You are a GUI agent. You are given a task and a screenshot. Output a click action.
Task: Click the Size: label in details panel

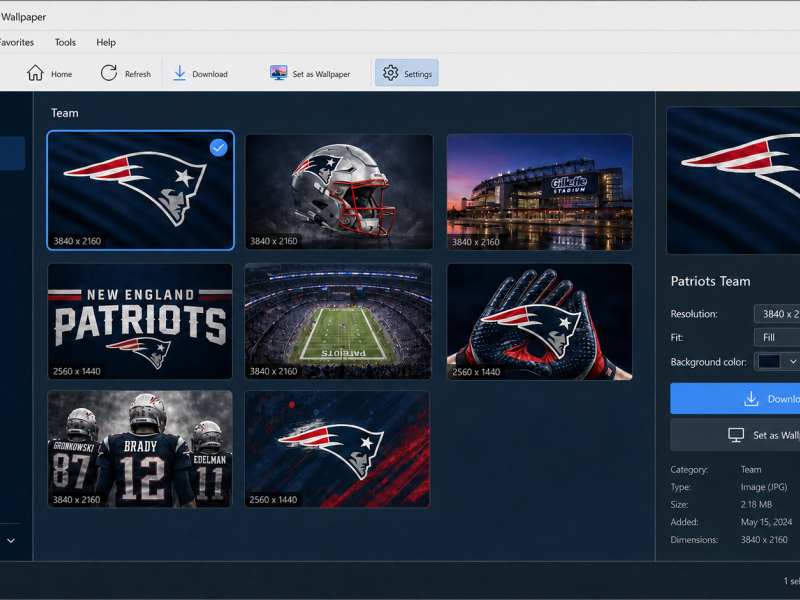coord(679,504)
